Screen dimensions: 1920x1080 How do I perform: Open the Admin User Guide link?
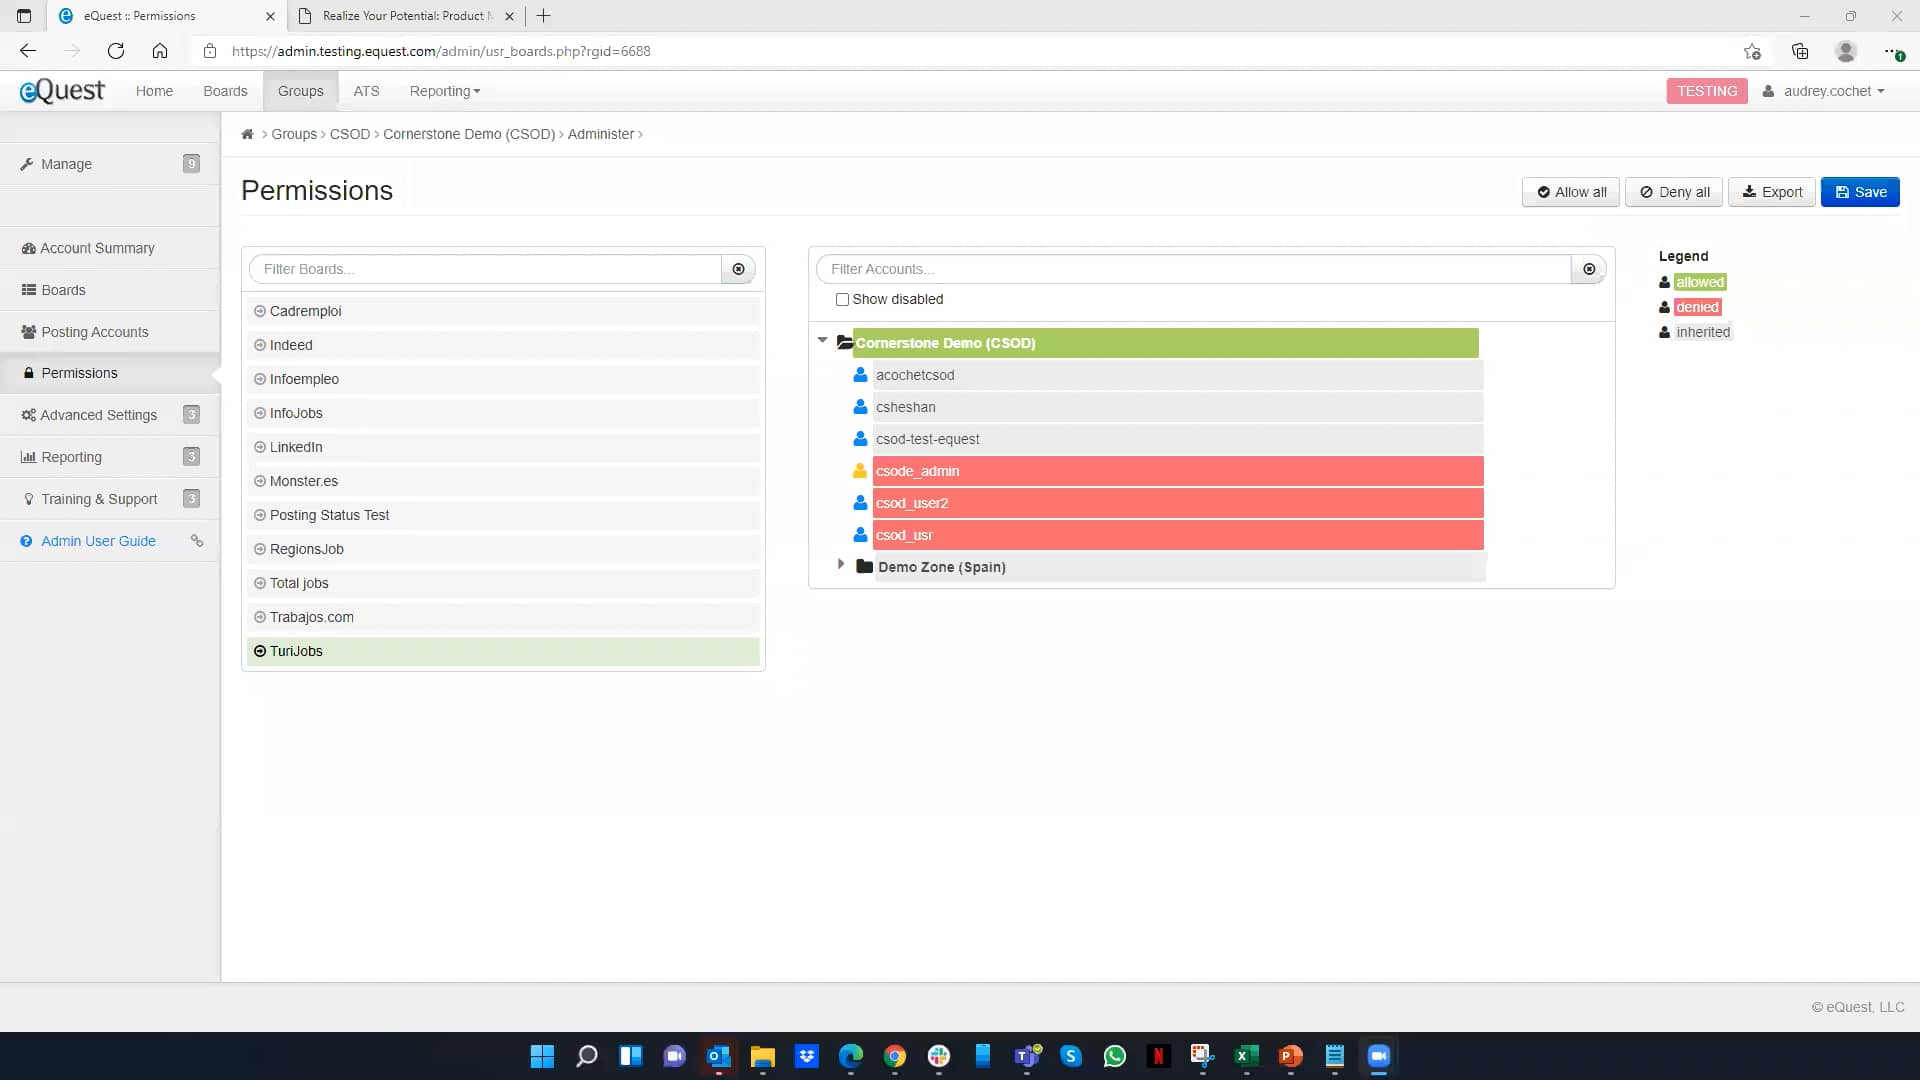coord(97,540)
